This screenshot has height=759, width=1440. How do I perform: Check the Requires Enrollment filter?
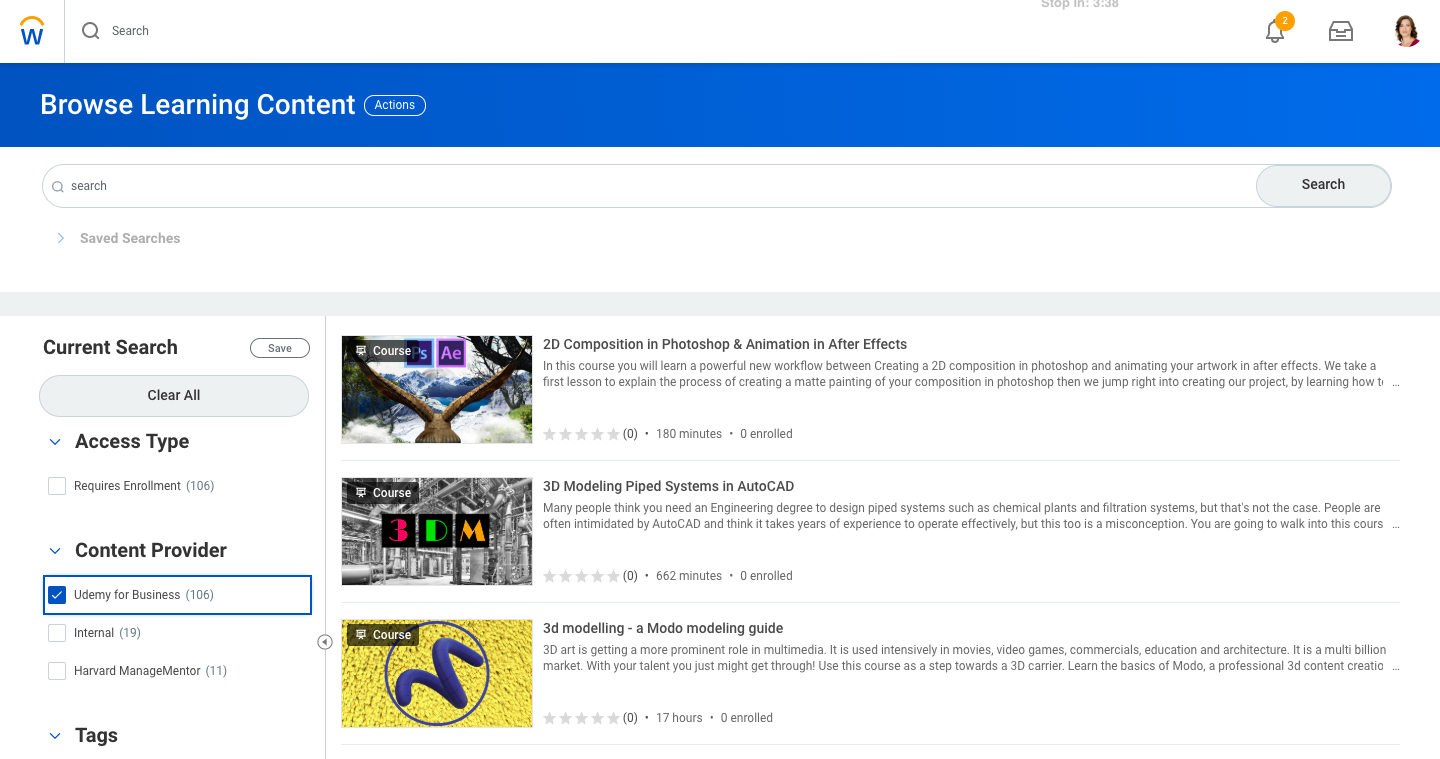(x=57, y=485)
